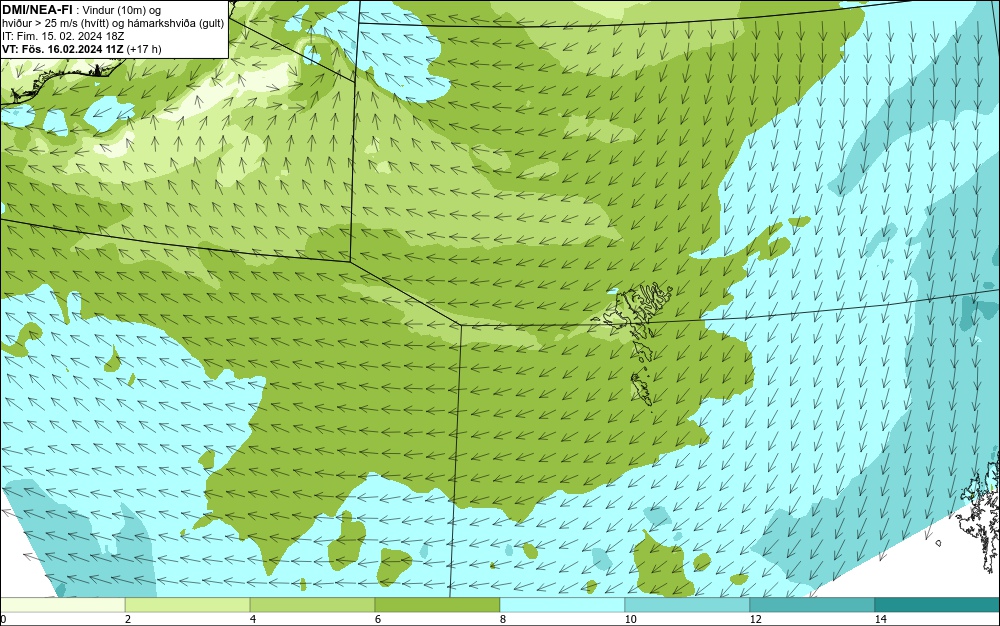The image size is (1000, 626).
Task: Click the 2–4 m/s light green swatch
Action: pos(188,604)
